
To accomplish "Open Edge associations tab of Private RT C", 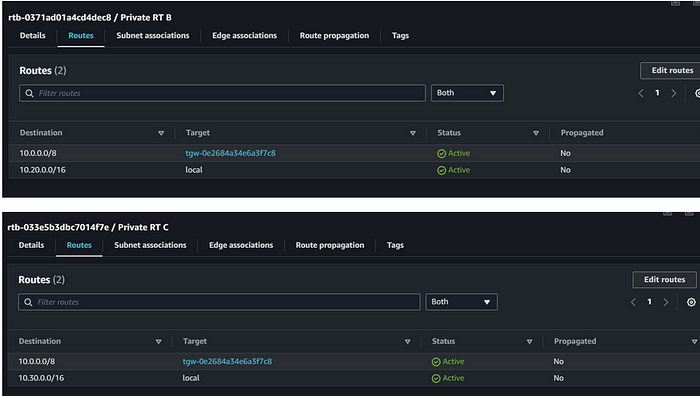I will (241, 245).
